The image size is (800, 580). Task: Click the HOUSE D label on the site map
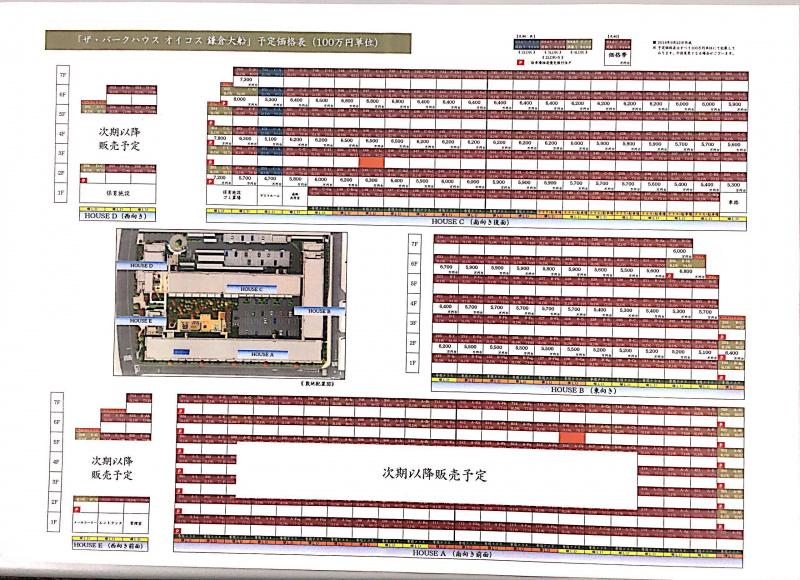pos(139,265)
